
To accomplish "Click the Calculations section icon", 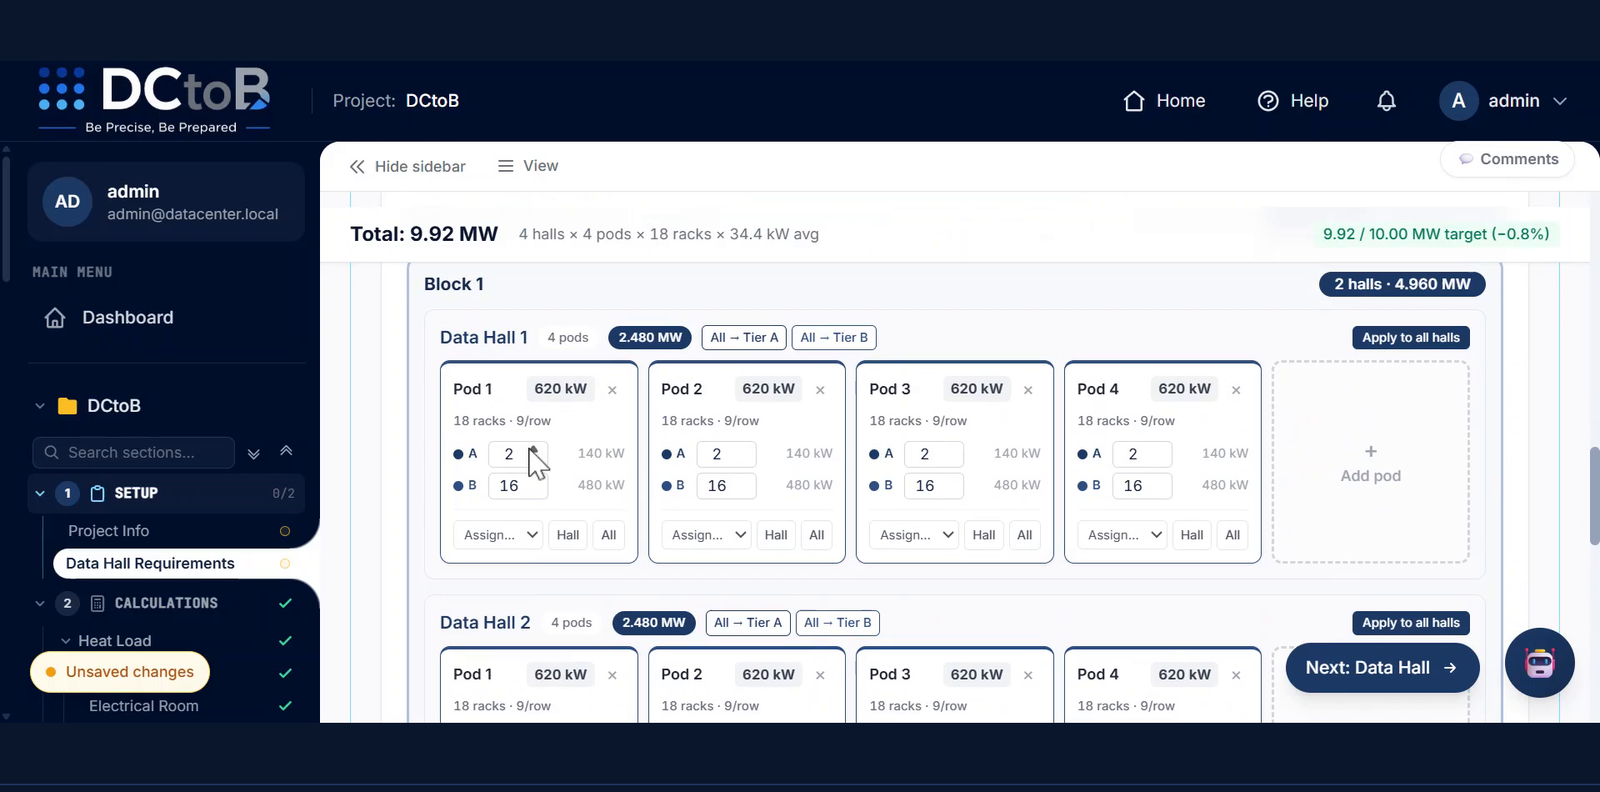I will 98,603.
